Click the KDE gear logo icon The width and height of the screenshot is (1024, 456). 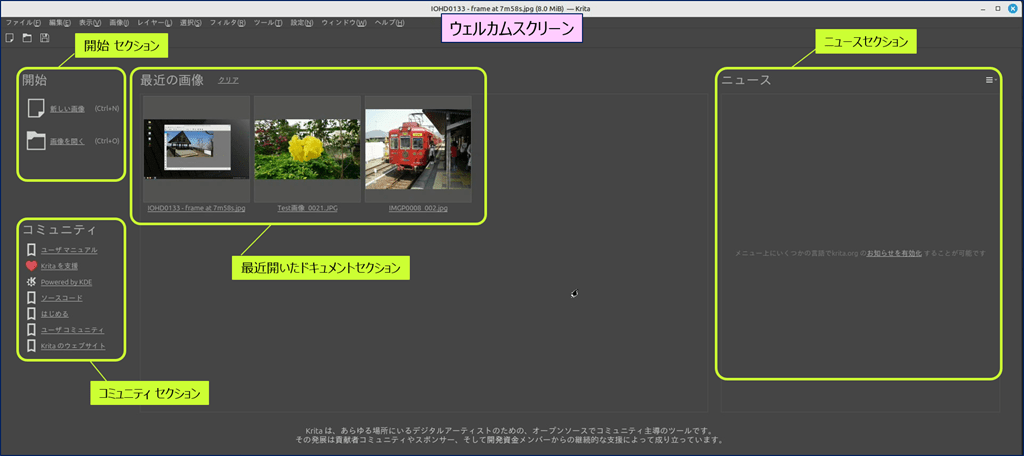click(x=32, y=282)
